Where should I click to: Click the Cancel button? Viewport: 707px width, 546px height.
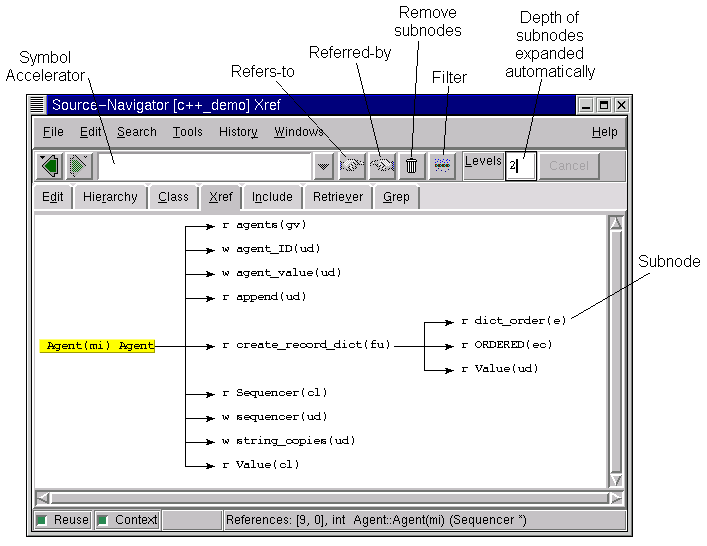click(569, 166)
